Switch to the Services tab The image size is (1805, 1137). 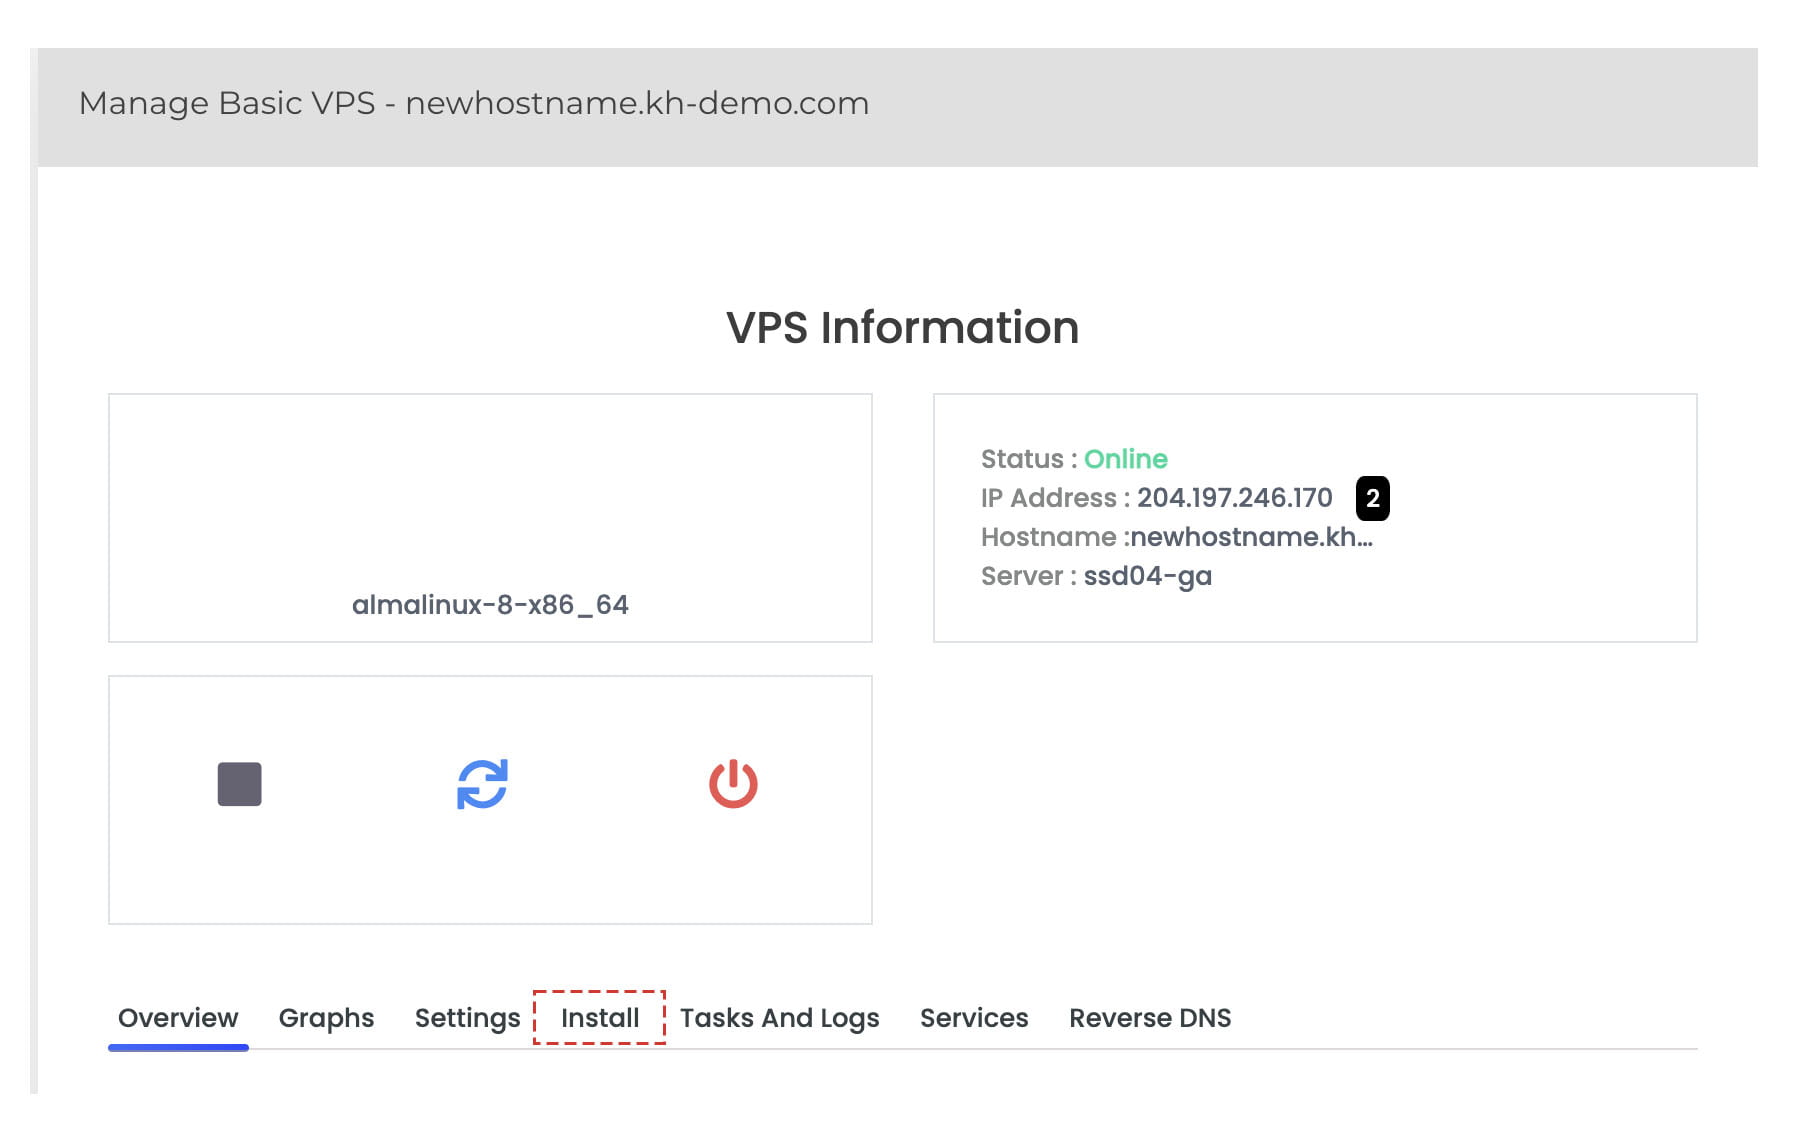973,1017
